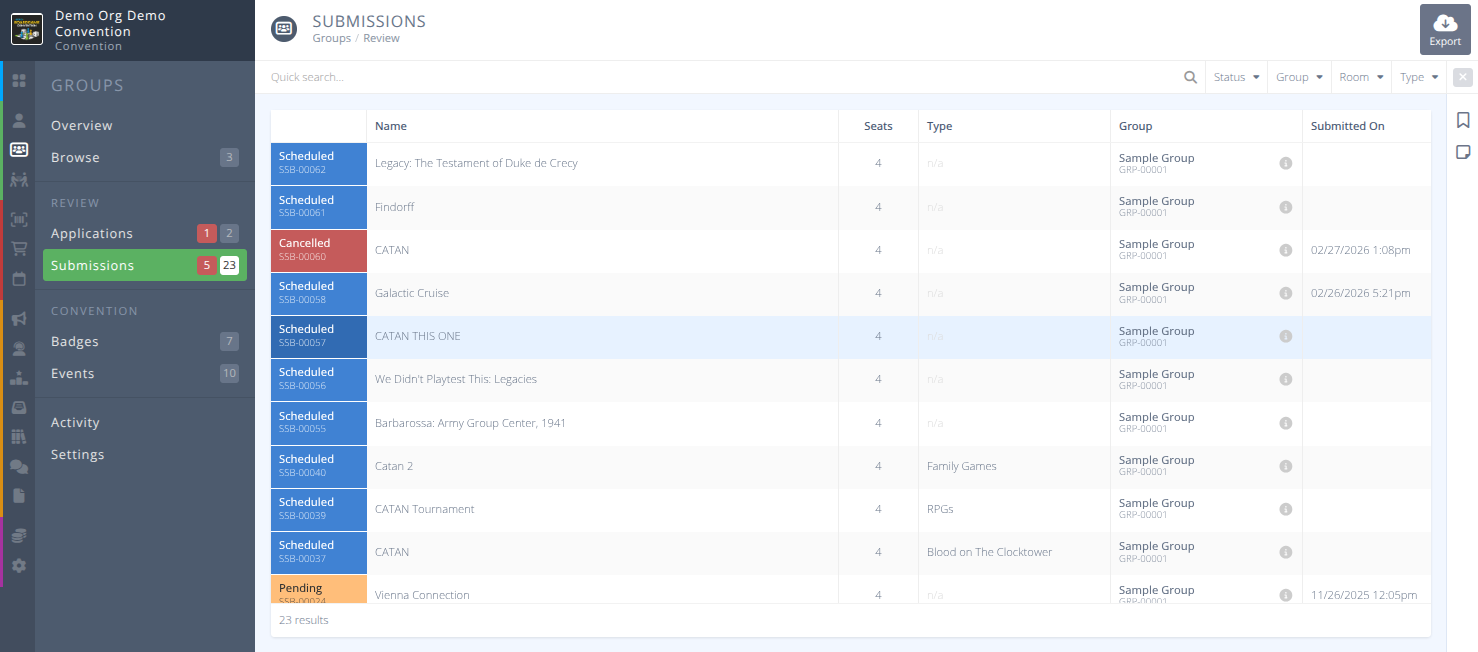Open the shopping cart icon
This screenshot has height=652, width=1478.
click(x=19, y=249)
